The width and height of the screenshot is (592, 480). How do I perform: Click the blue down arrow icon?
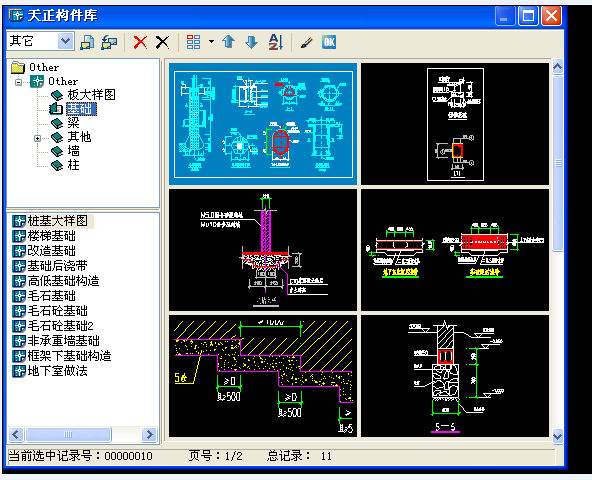click(251, 42)
